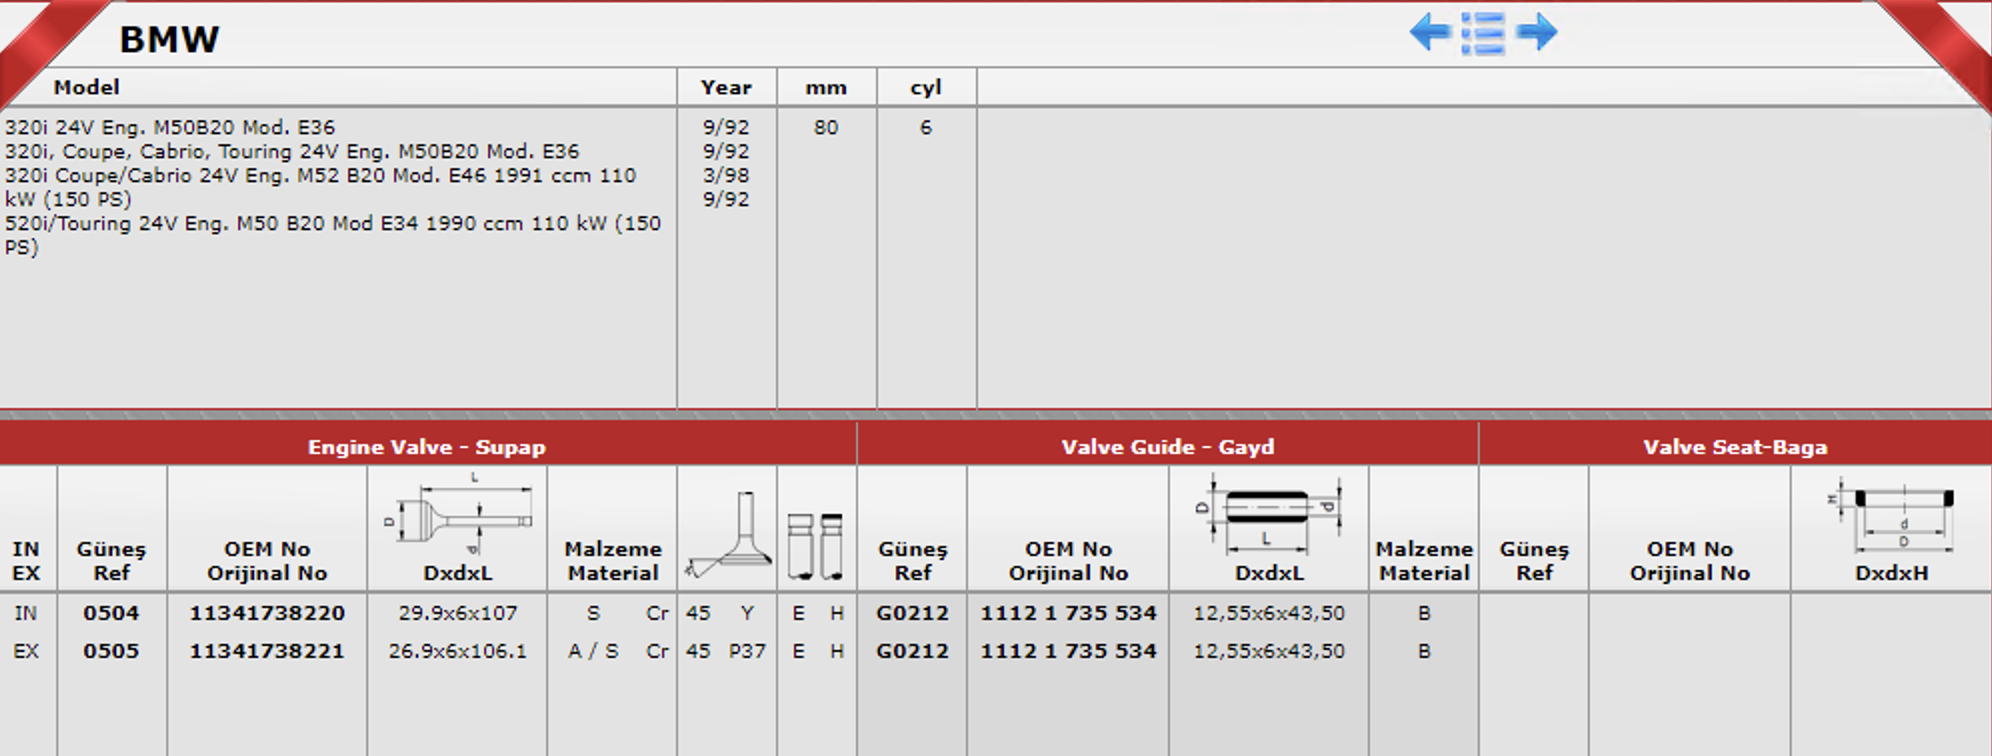Viewport: 1992px width, 756px height.
Task: Click the cylinder count 6
Action: click(926, 127)
